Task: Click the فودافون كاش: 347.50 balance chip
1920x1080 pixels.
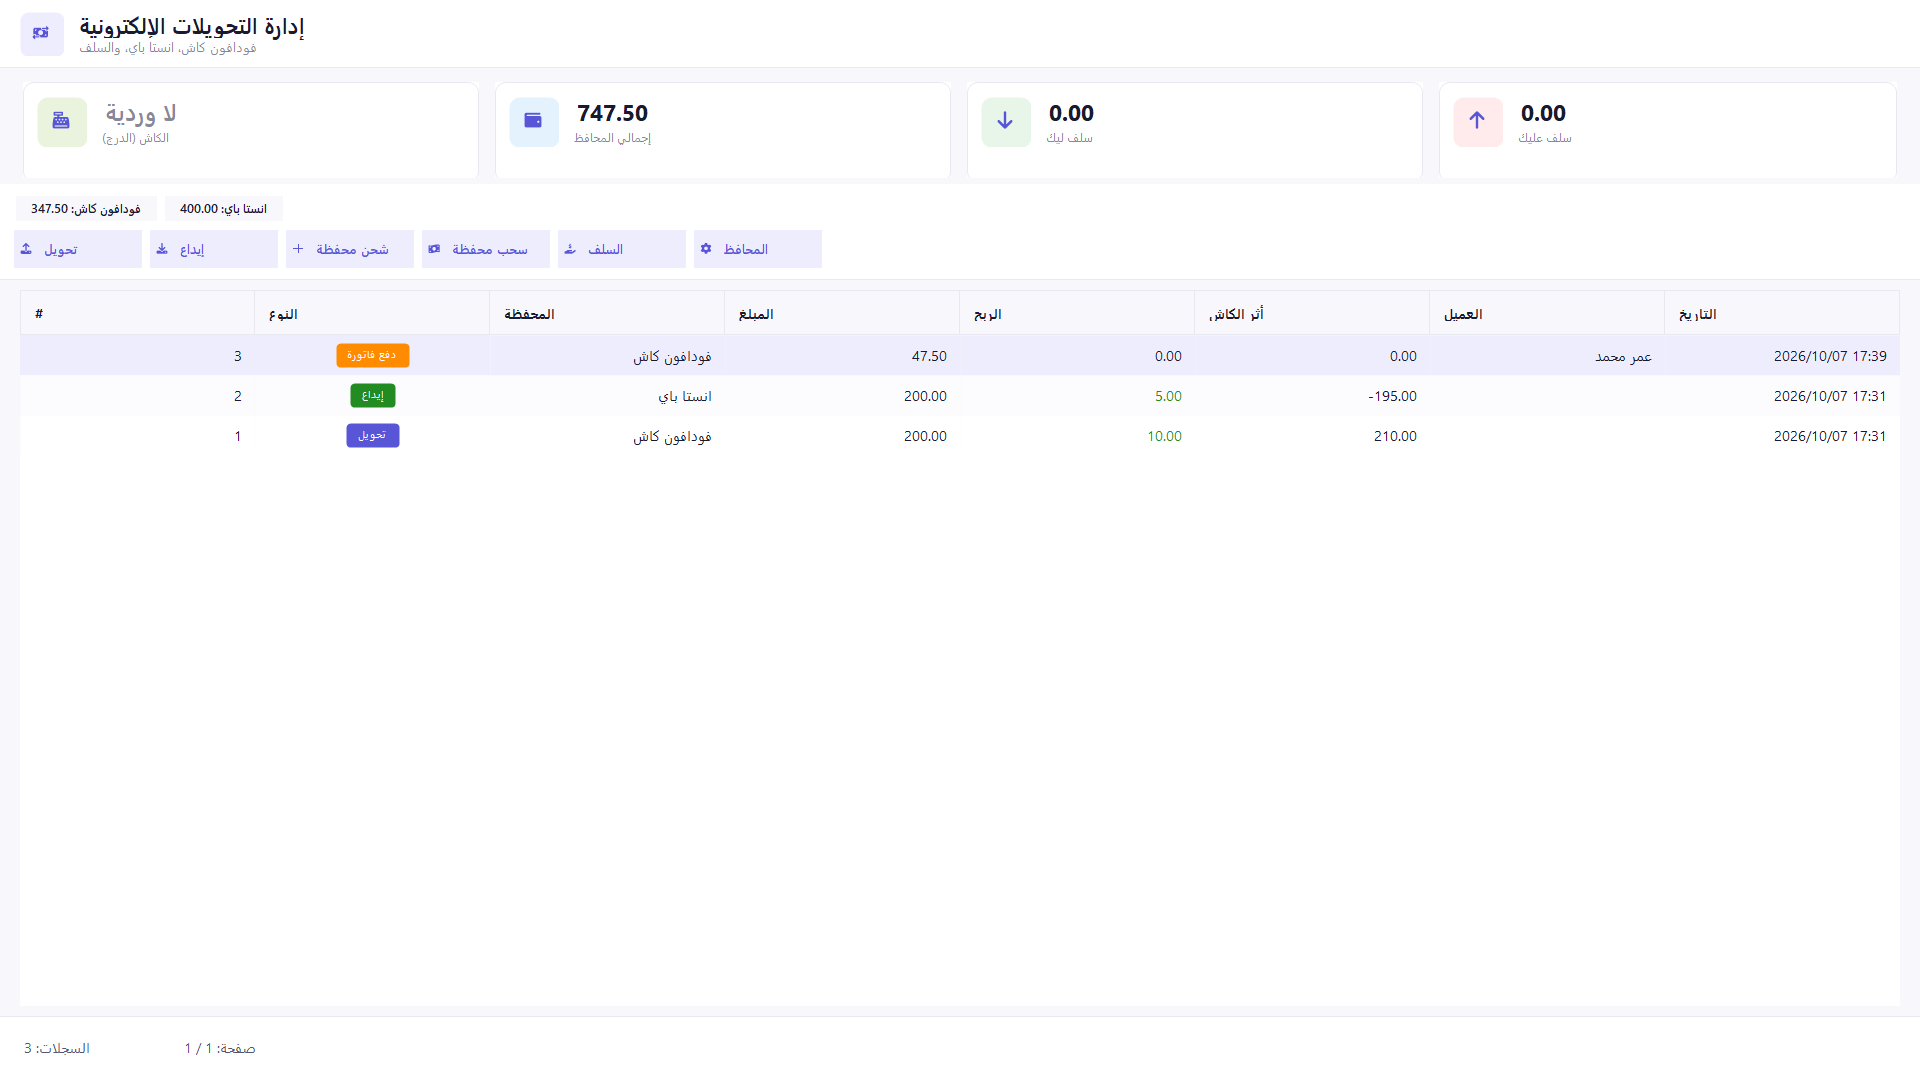Action: tap(86, 209)
